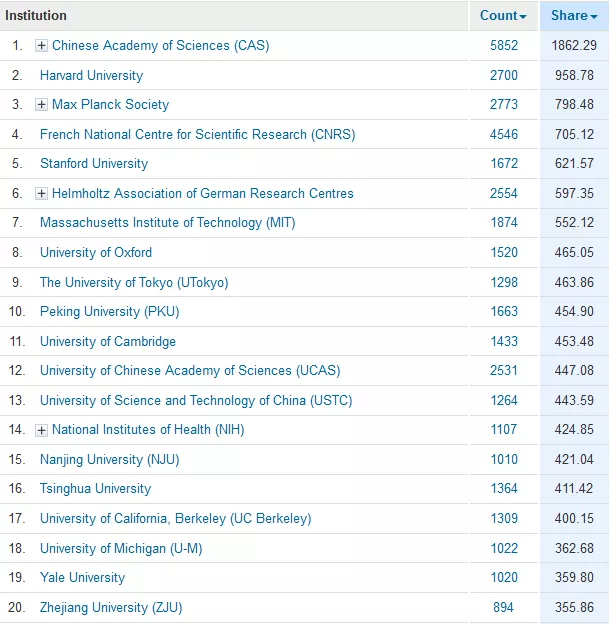Sort the table by Count column
Image resolution: width=610 pixels, height=624 pixels.
503,16
